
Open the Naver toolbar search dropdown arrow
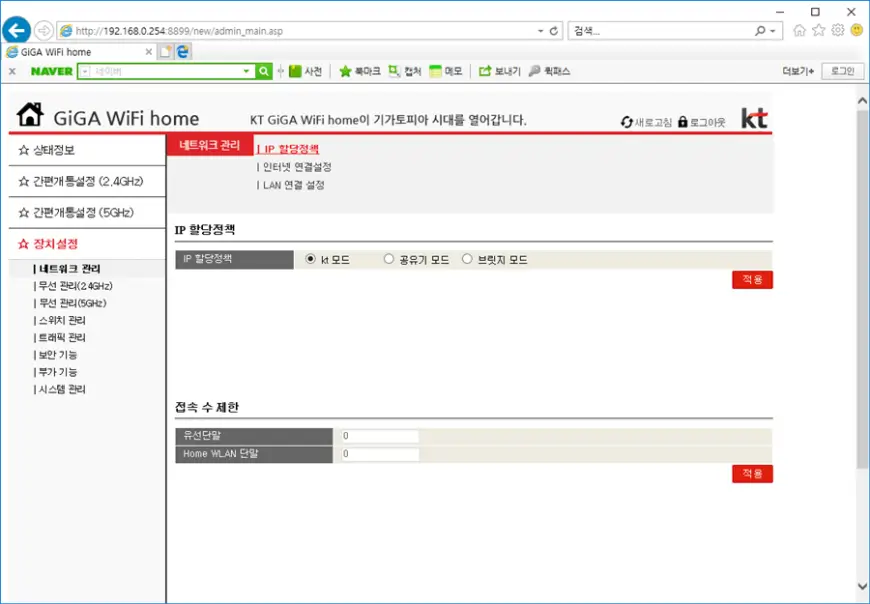pyautogui.click(x=247, y=71)
